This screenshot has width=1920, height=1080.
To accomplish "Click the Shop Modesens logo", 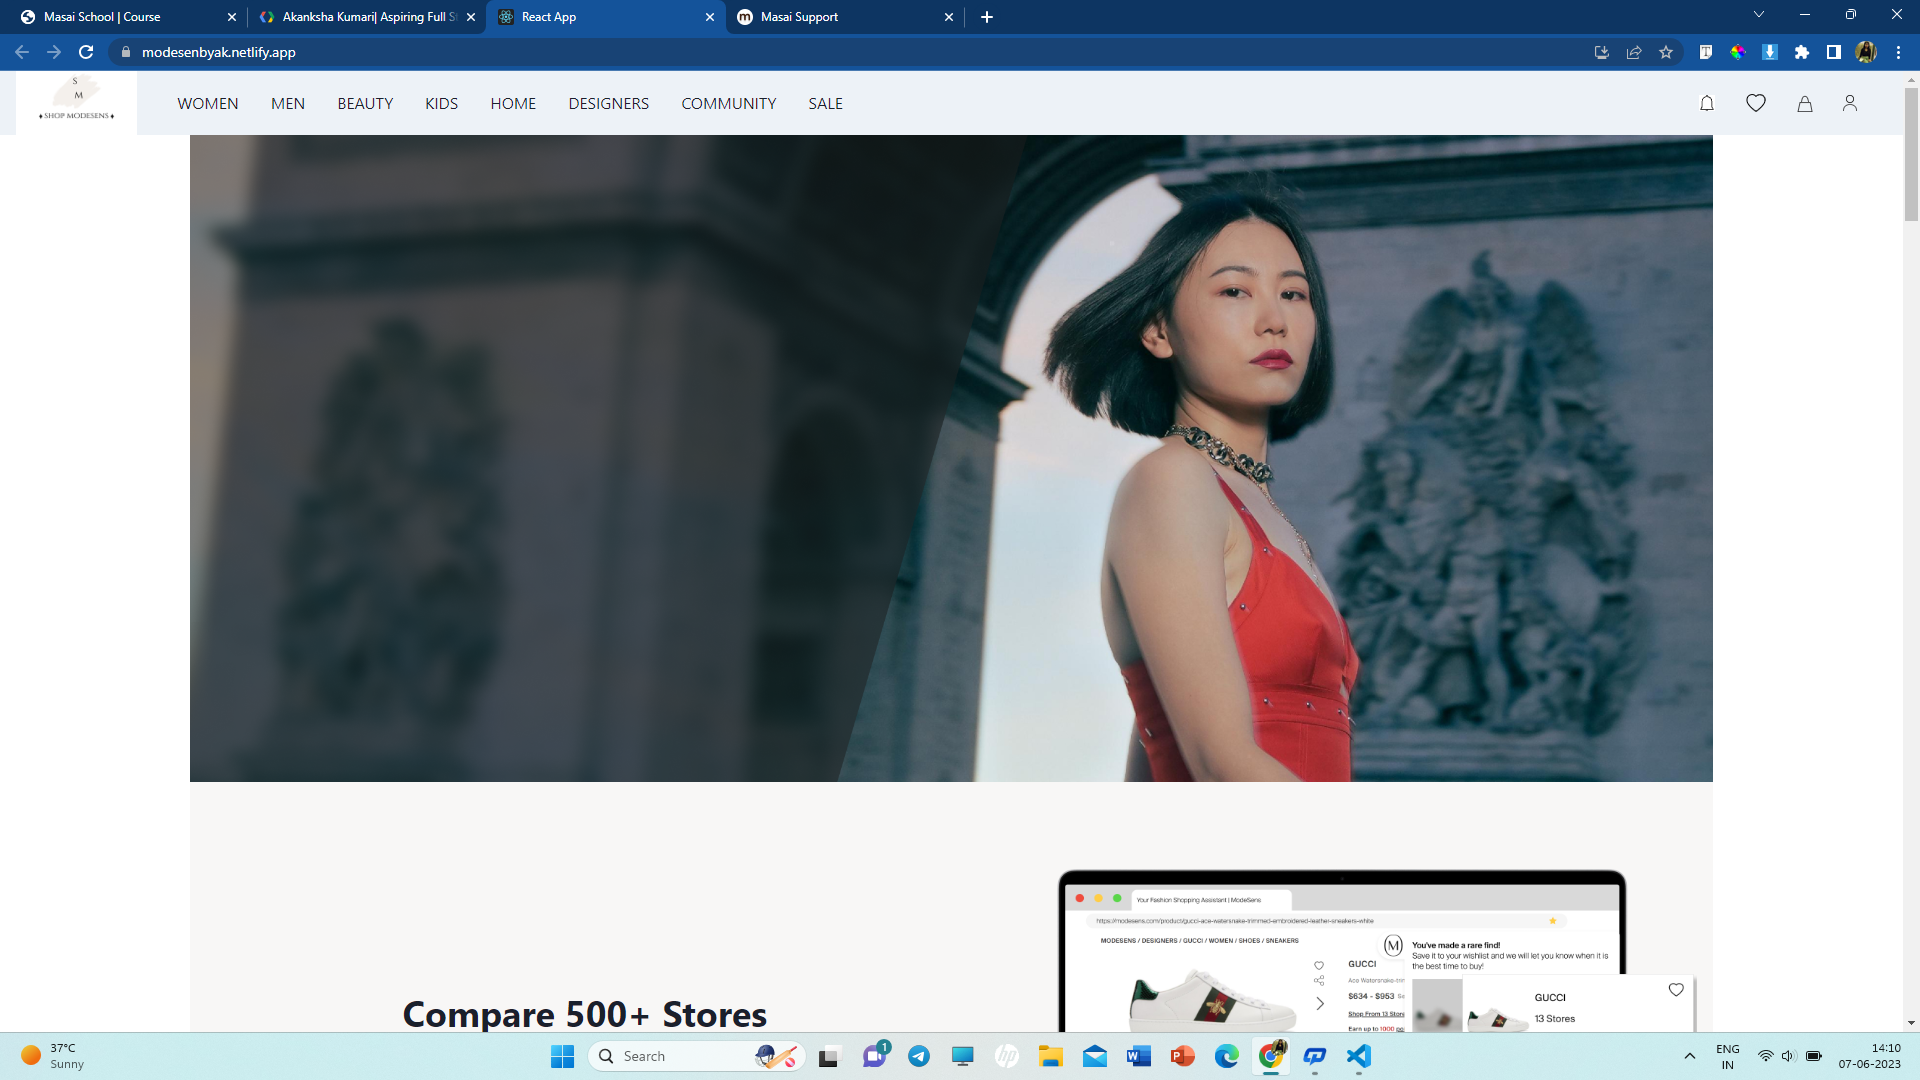I will point(77,101).
